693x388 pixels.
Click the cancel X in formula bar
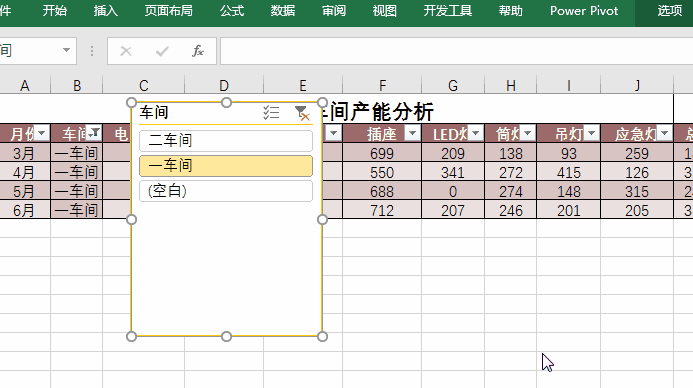tap(126, 51)
